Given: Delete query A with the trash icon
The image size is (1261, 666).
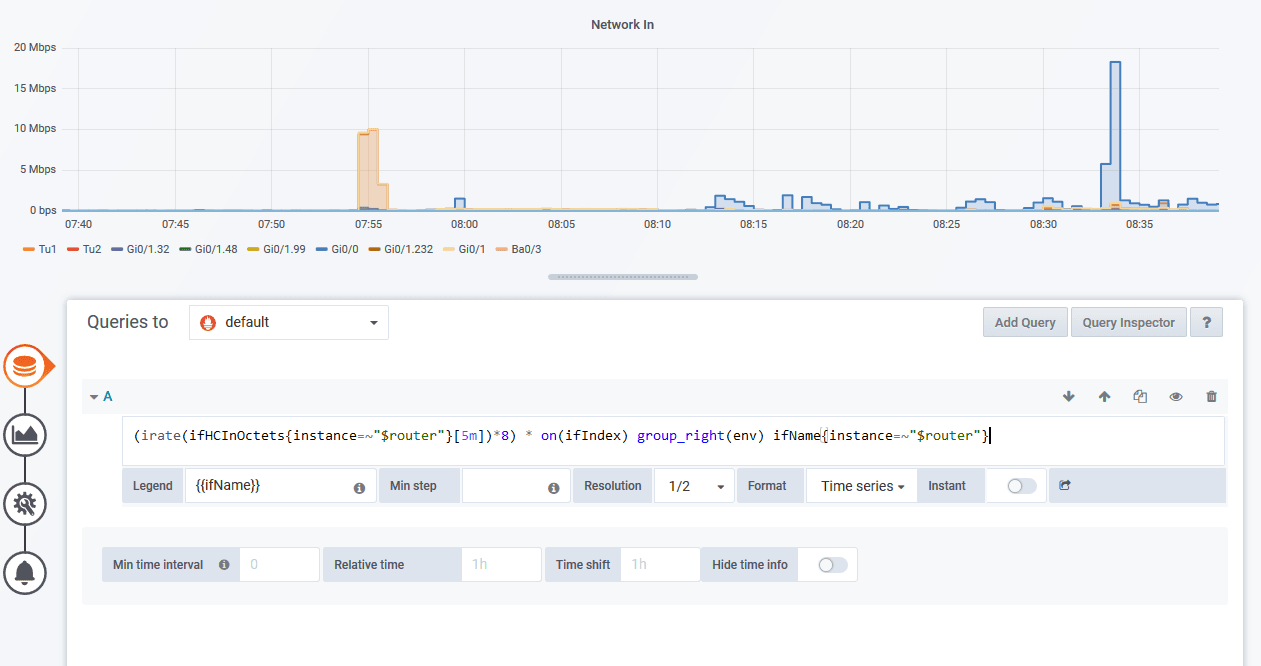Looking at the screenshot, I should click(1211, 396).
